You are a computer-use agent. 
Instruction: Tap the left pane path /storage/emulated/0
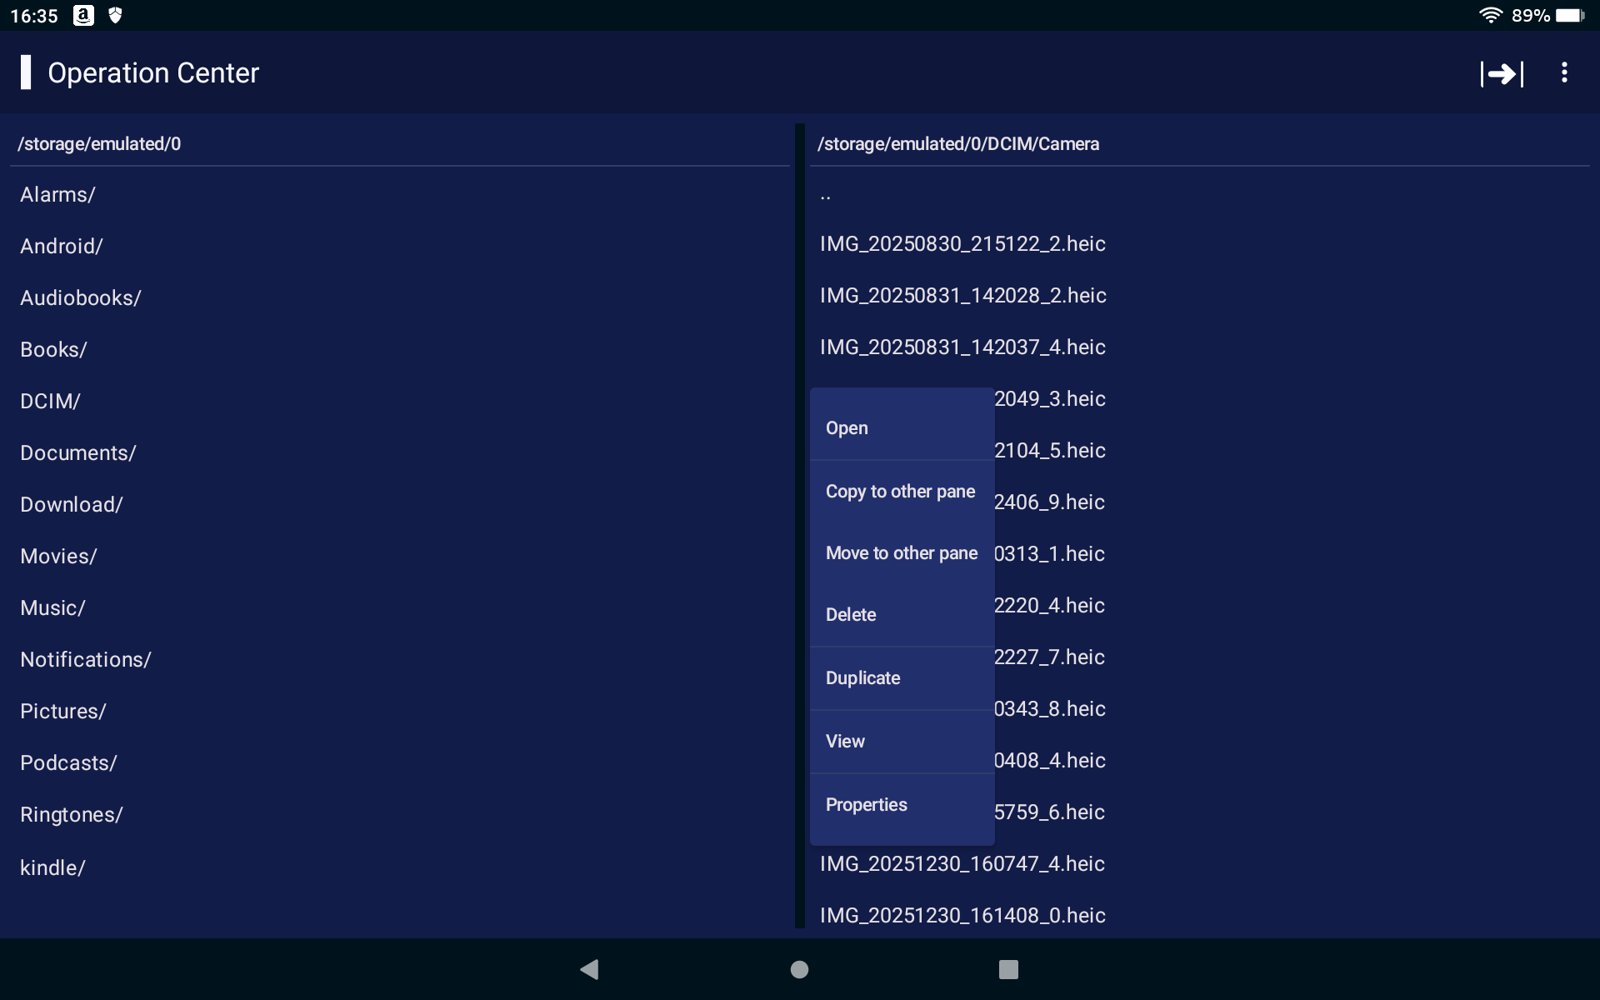[x=99, y=144]
